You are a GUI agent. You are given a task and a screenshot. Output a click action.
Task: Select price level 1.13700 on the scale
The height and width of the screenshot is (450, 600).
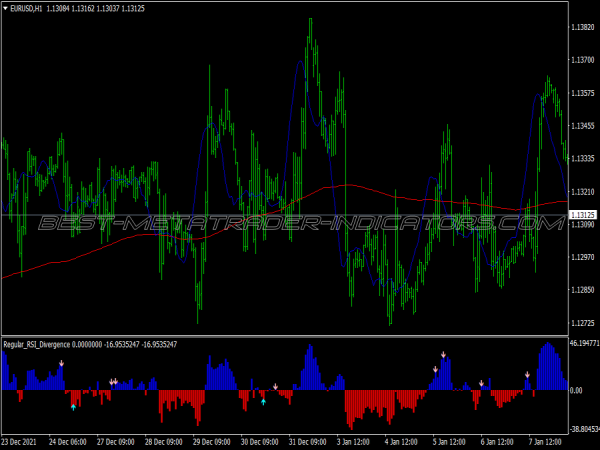tap(583, 60)
